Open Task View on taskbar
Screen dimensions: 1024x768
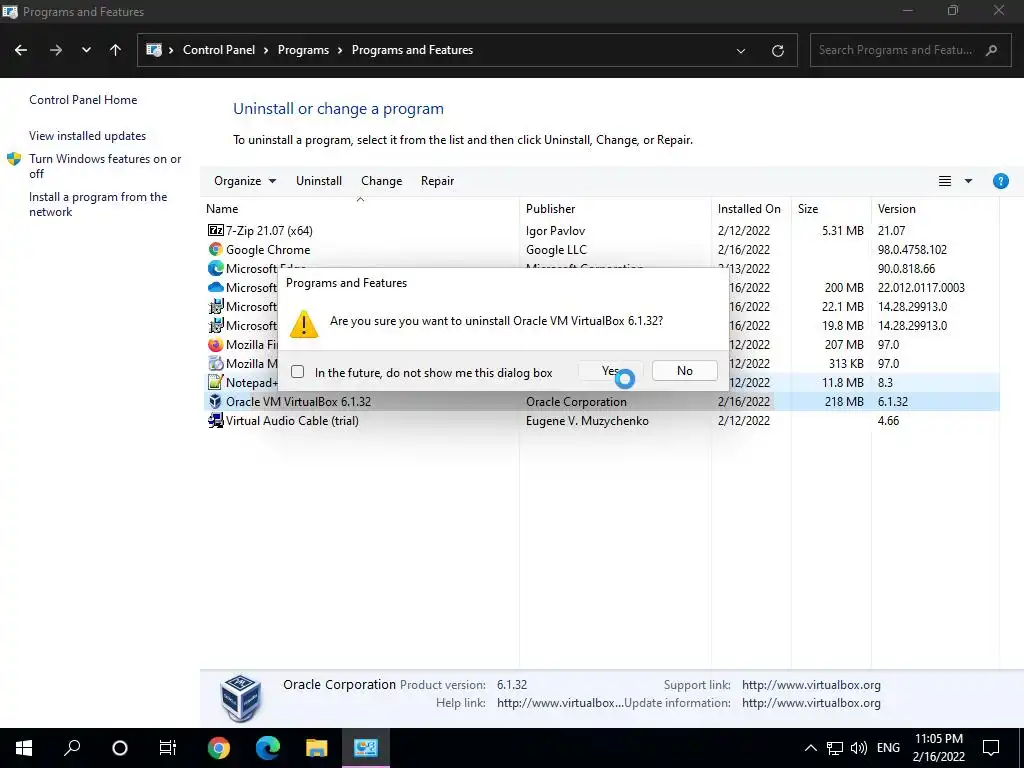[x=168, y=748]
